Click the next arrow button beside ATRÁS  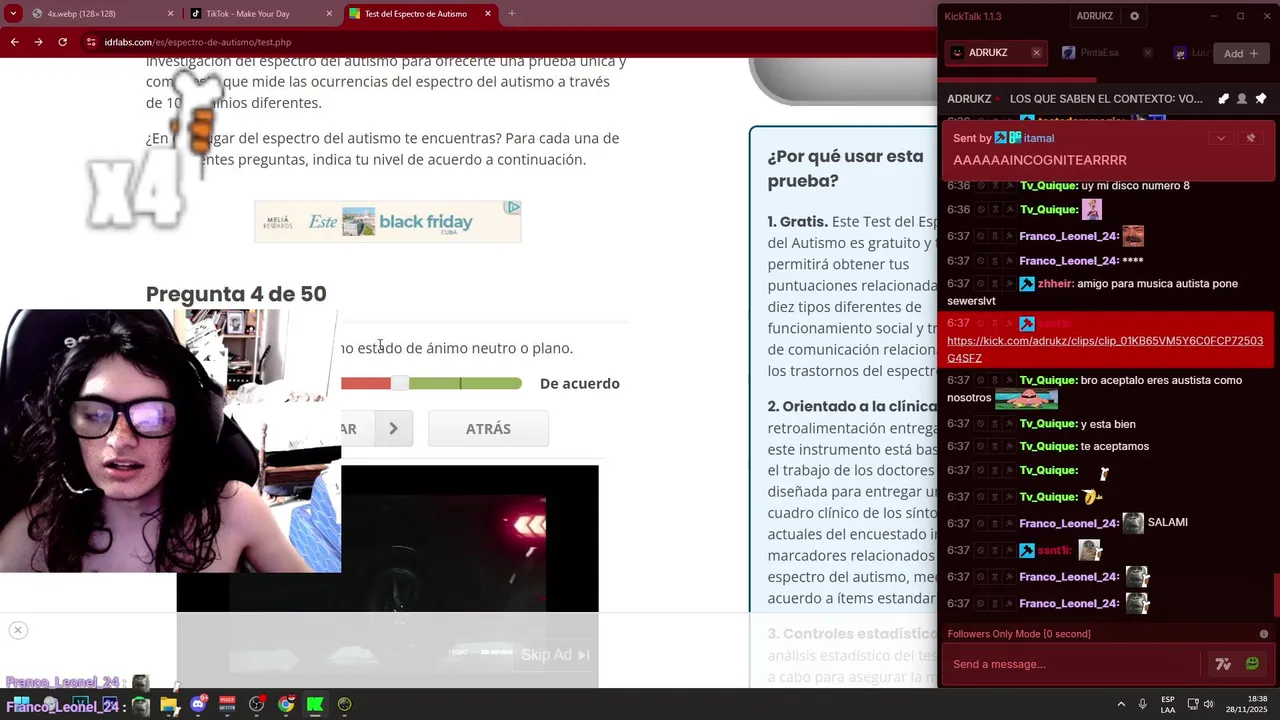[x=393, y=429]
